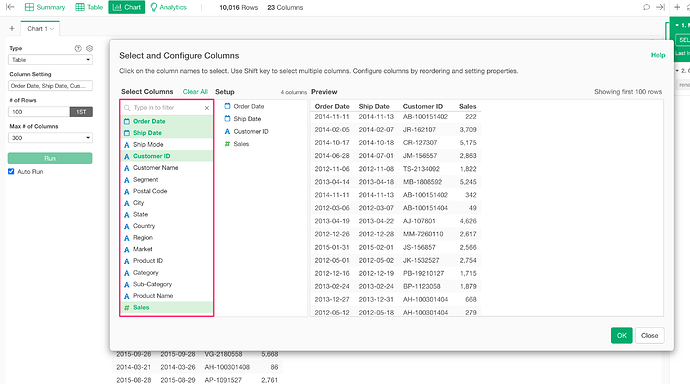Clear the column filter with X icon
The image size is (690, 384).
[207, 108]
